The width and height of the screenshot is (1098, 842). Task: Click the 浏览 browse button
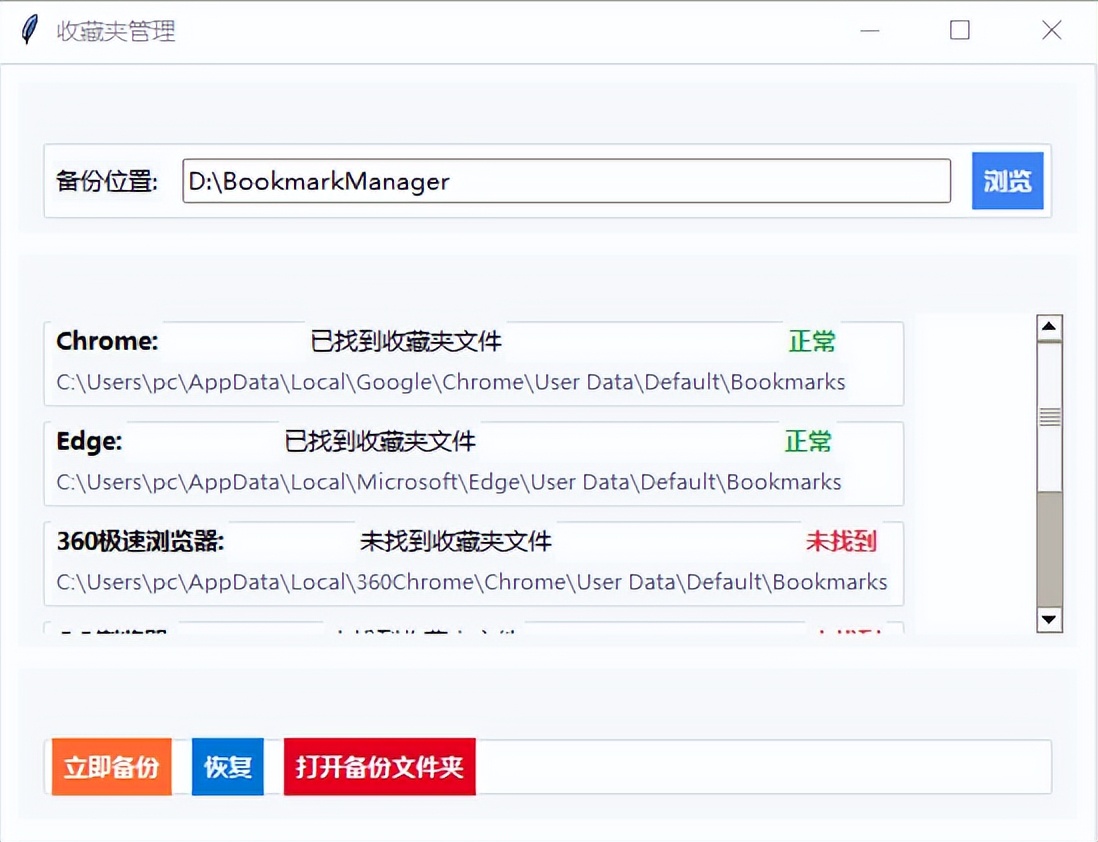point(1007,181)
